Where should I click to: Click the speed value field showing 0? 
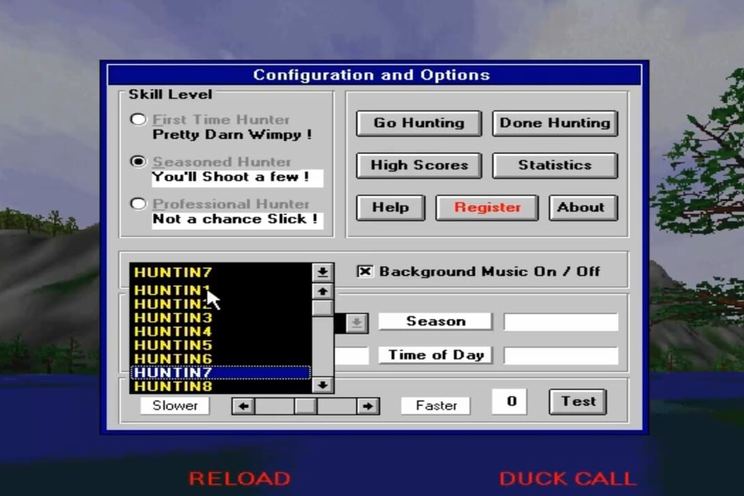pos(510,402)
